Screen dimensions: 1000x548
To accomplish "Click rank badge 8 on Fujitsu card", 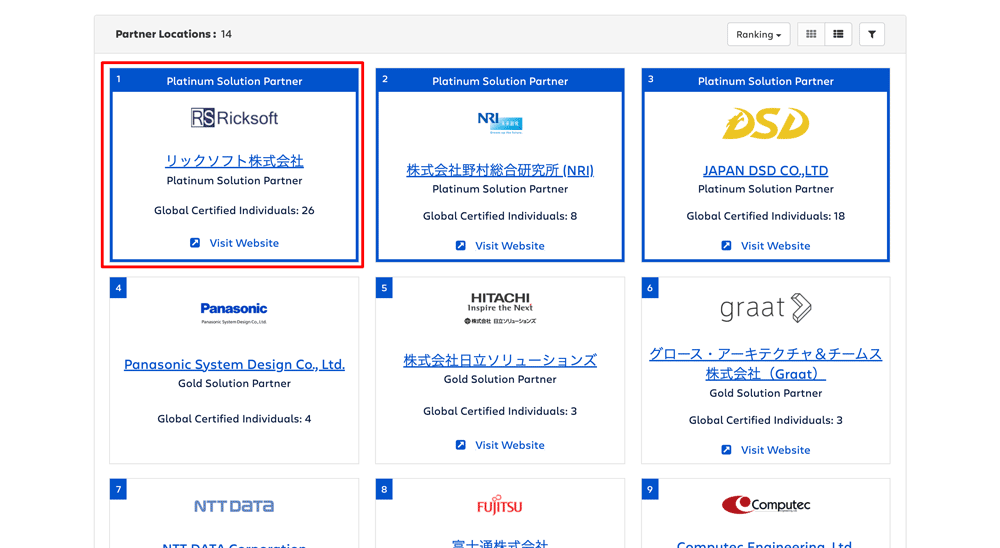I will click(384, 489).
